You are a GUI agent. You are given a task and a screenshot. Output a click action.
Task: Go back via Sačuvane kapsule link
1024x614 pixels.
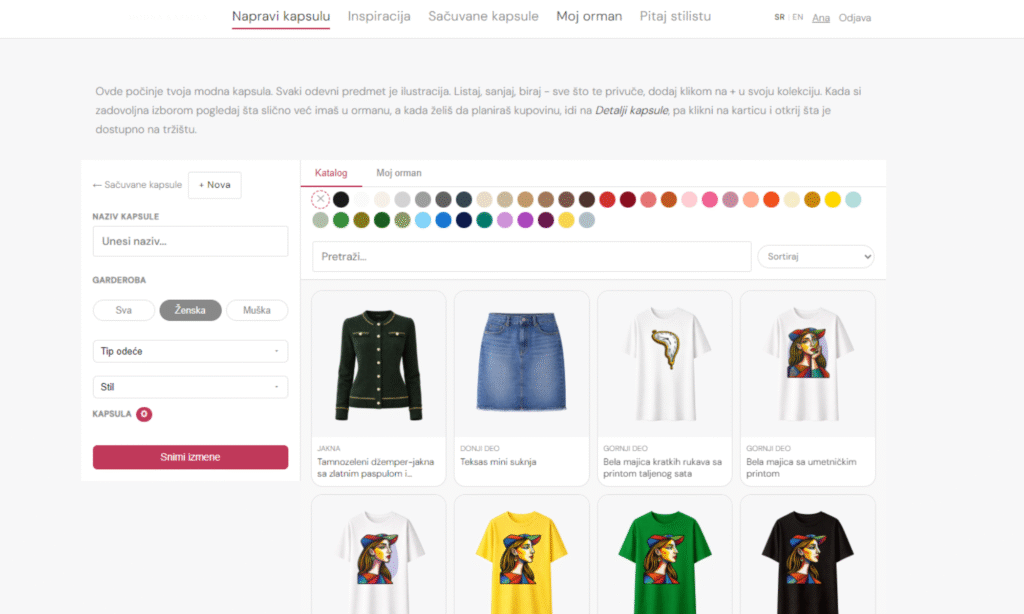point(137,185)
